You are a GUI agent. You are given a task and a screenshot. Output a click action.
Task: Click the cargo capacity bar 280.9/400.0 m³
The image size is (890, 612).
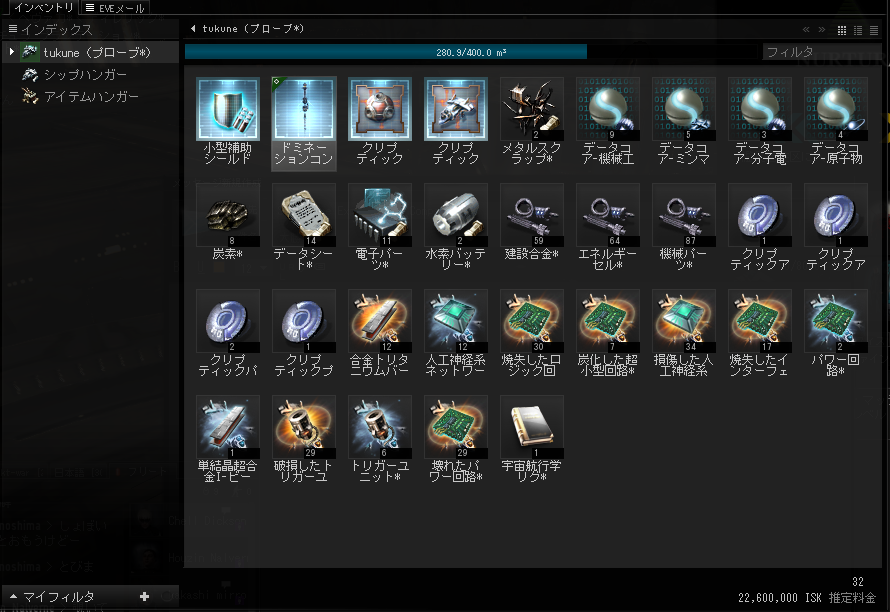[471, 52]
